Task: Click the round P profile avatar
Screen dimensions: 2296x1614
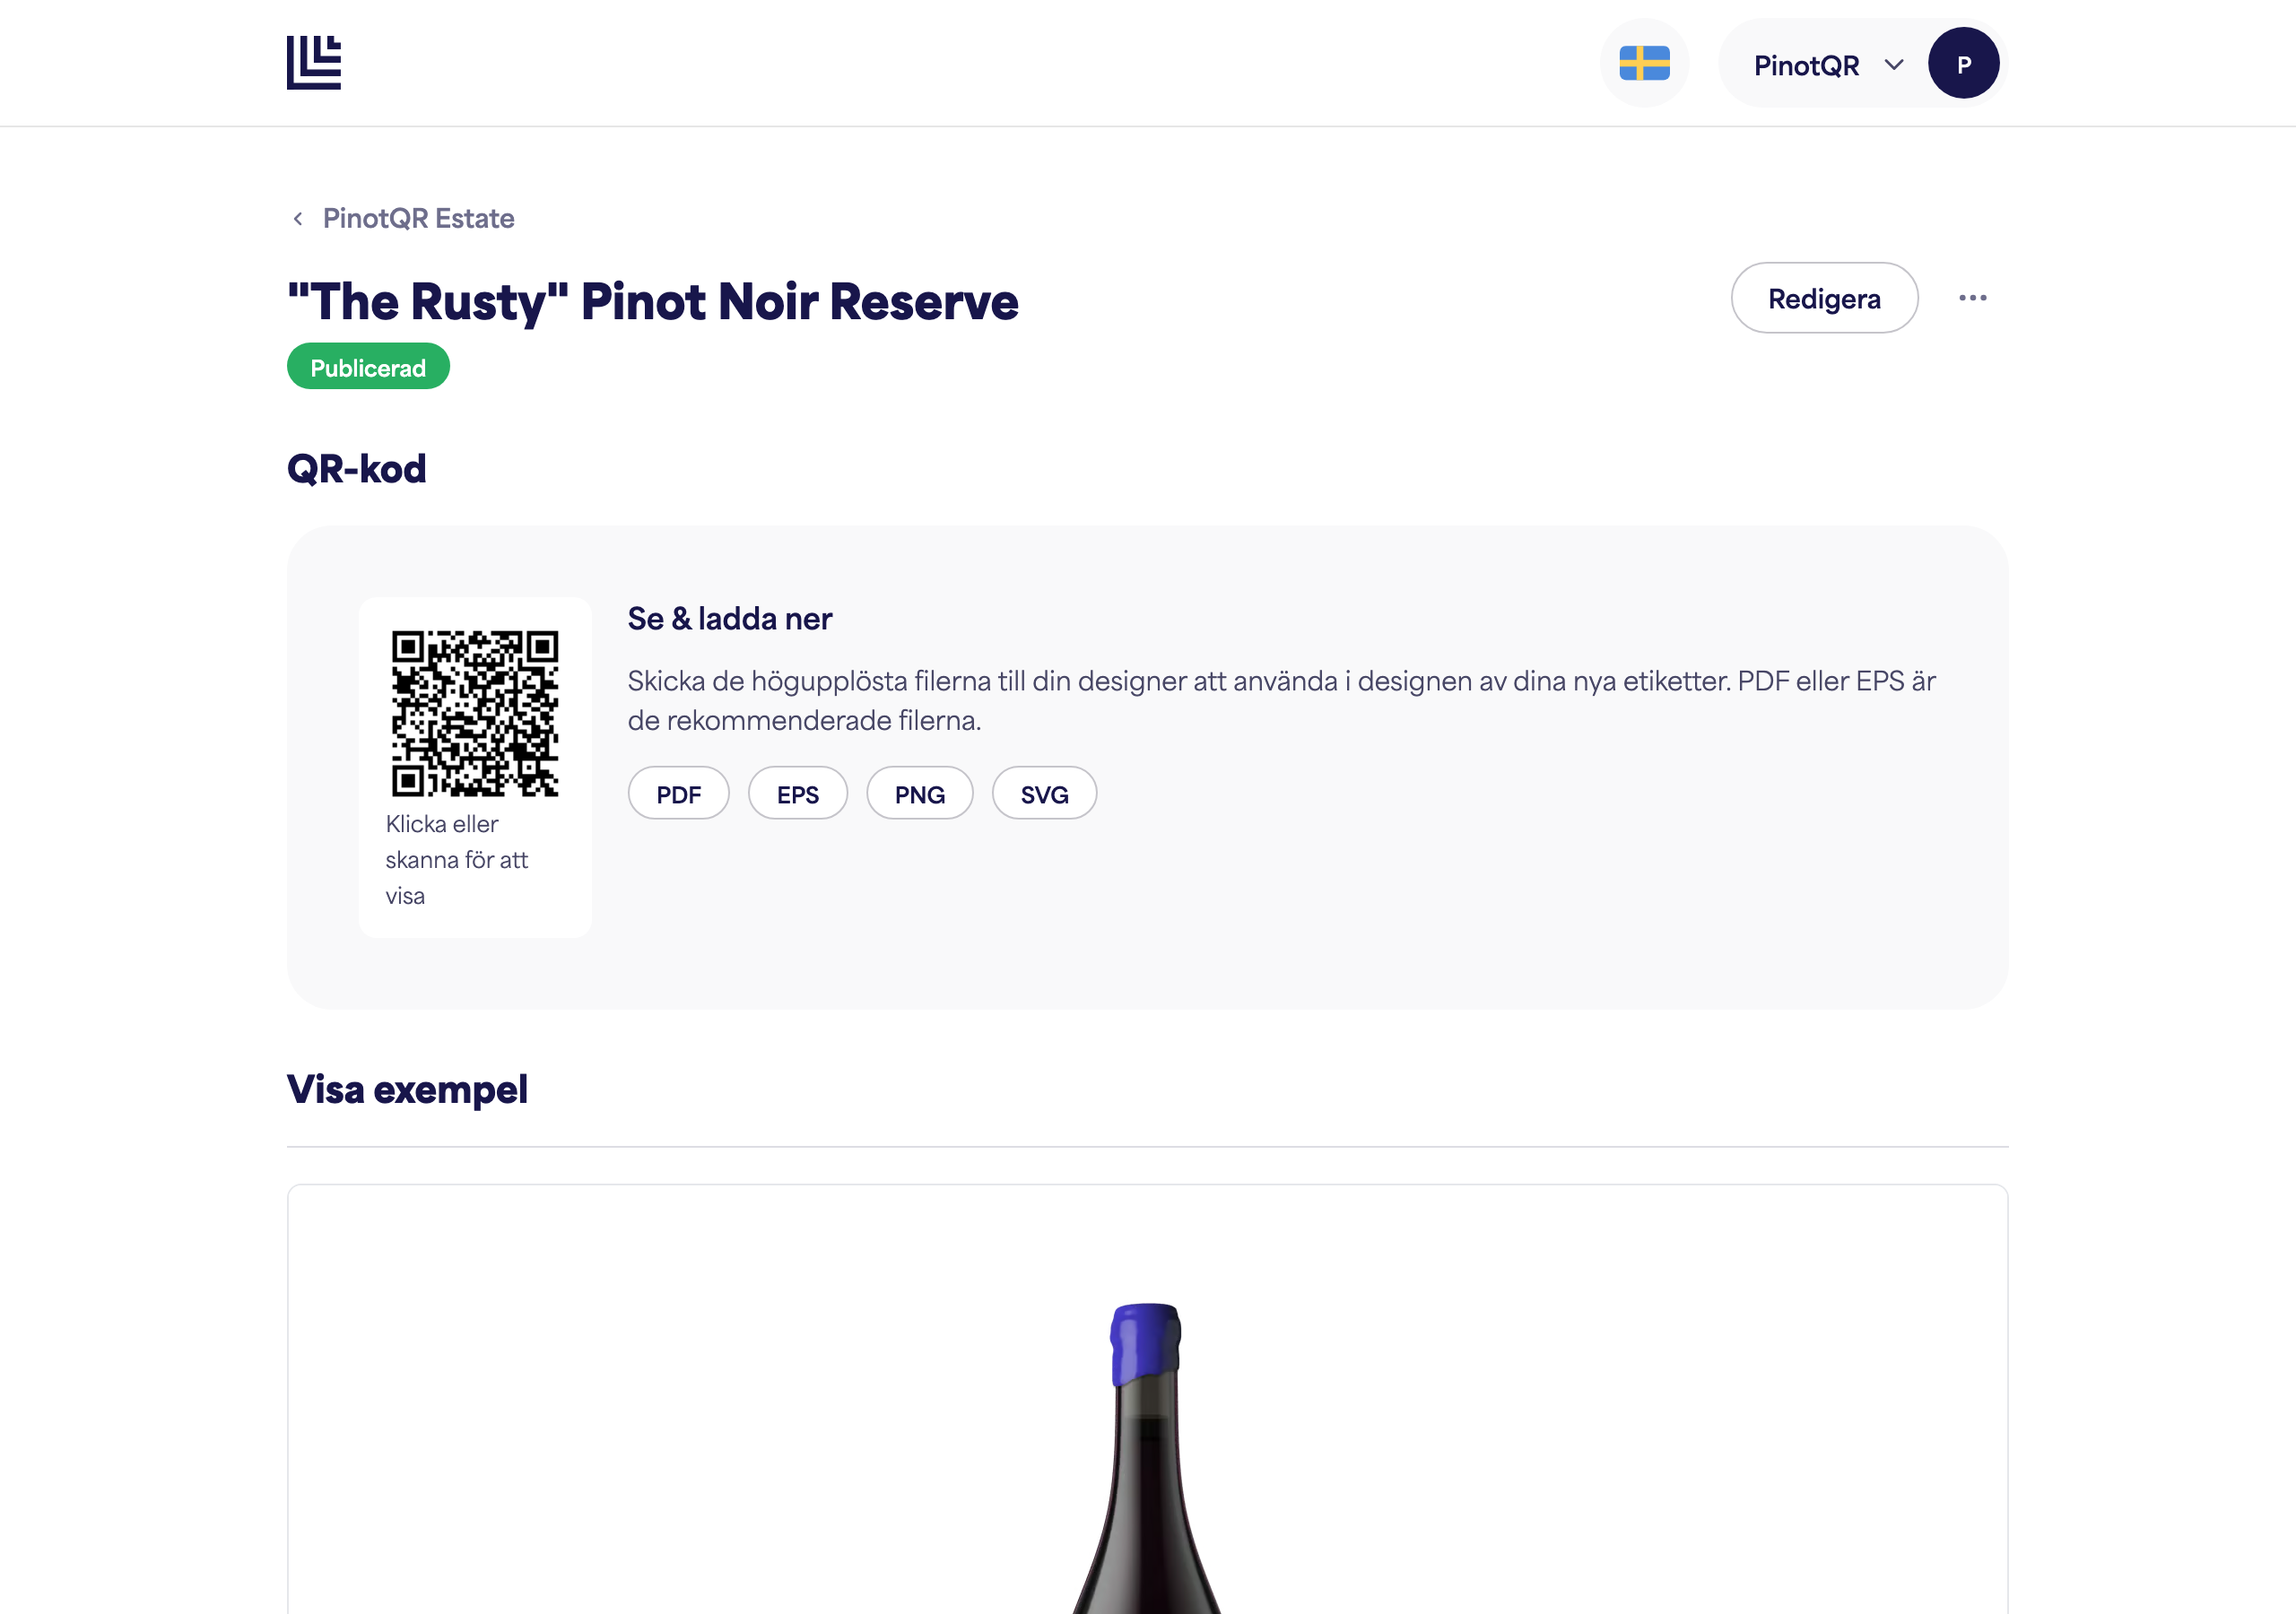Action: point(1963,64)
